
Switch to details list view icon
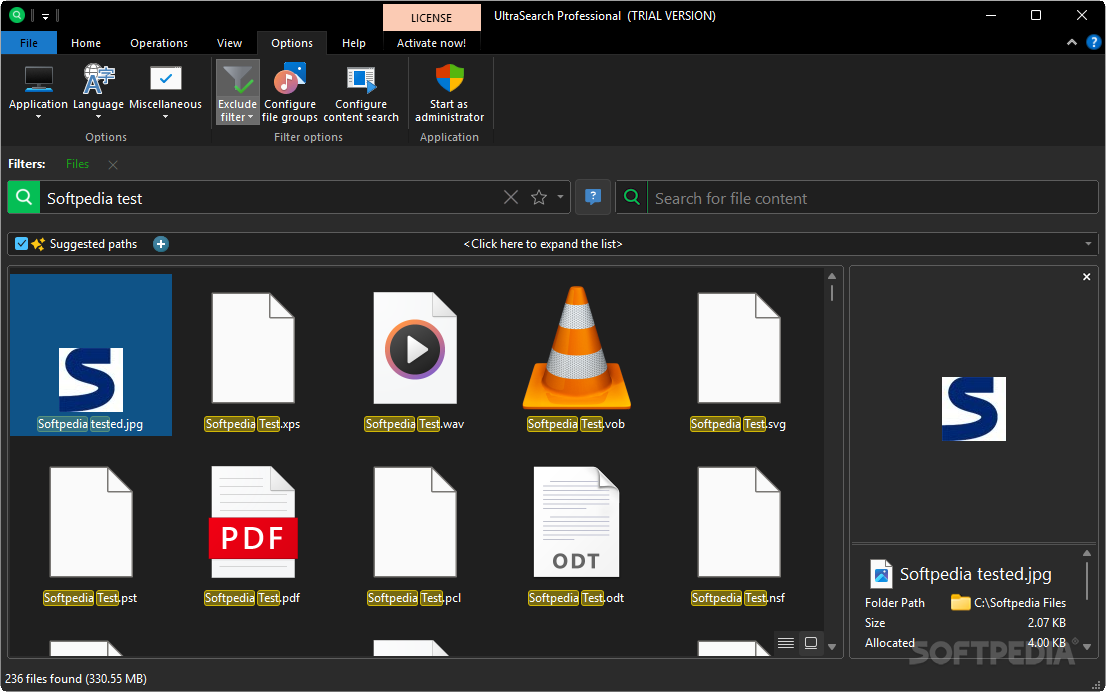click(786, 643)
